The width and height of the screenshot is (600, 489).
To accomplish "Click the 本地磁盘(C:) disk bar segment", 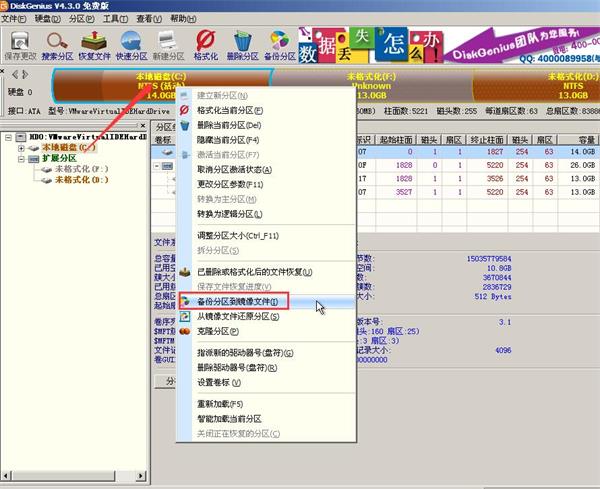I will click(x=161, y=86).
